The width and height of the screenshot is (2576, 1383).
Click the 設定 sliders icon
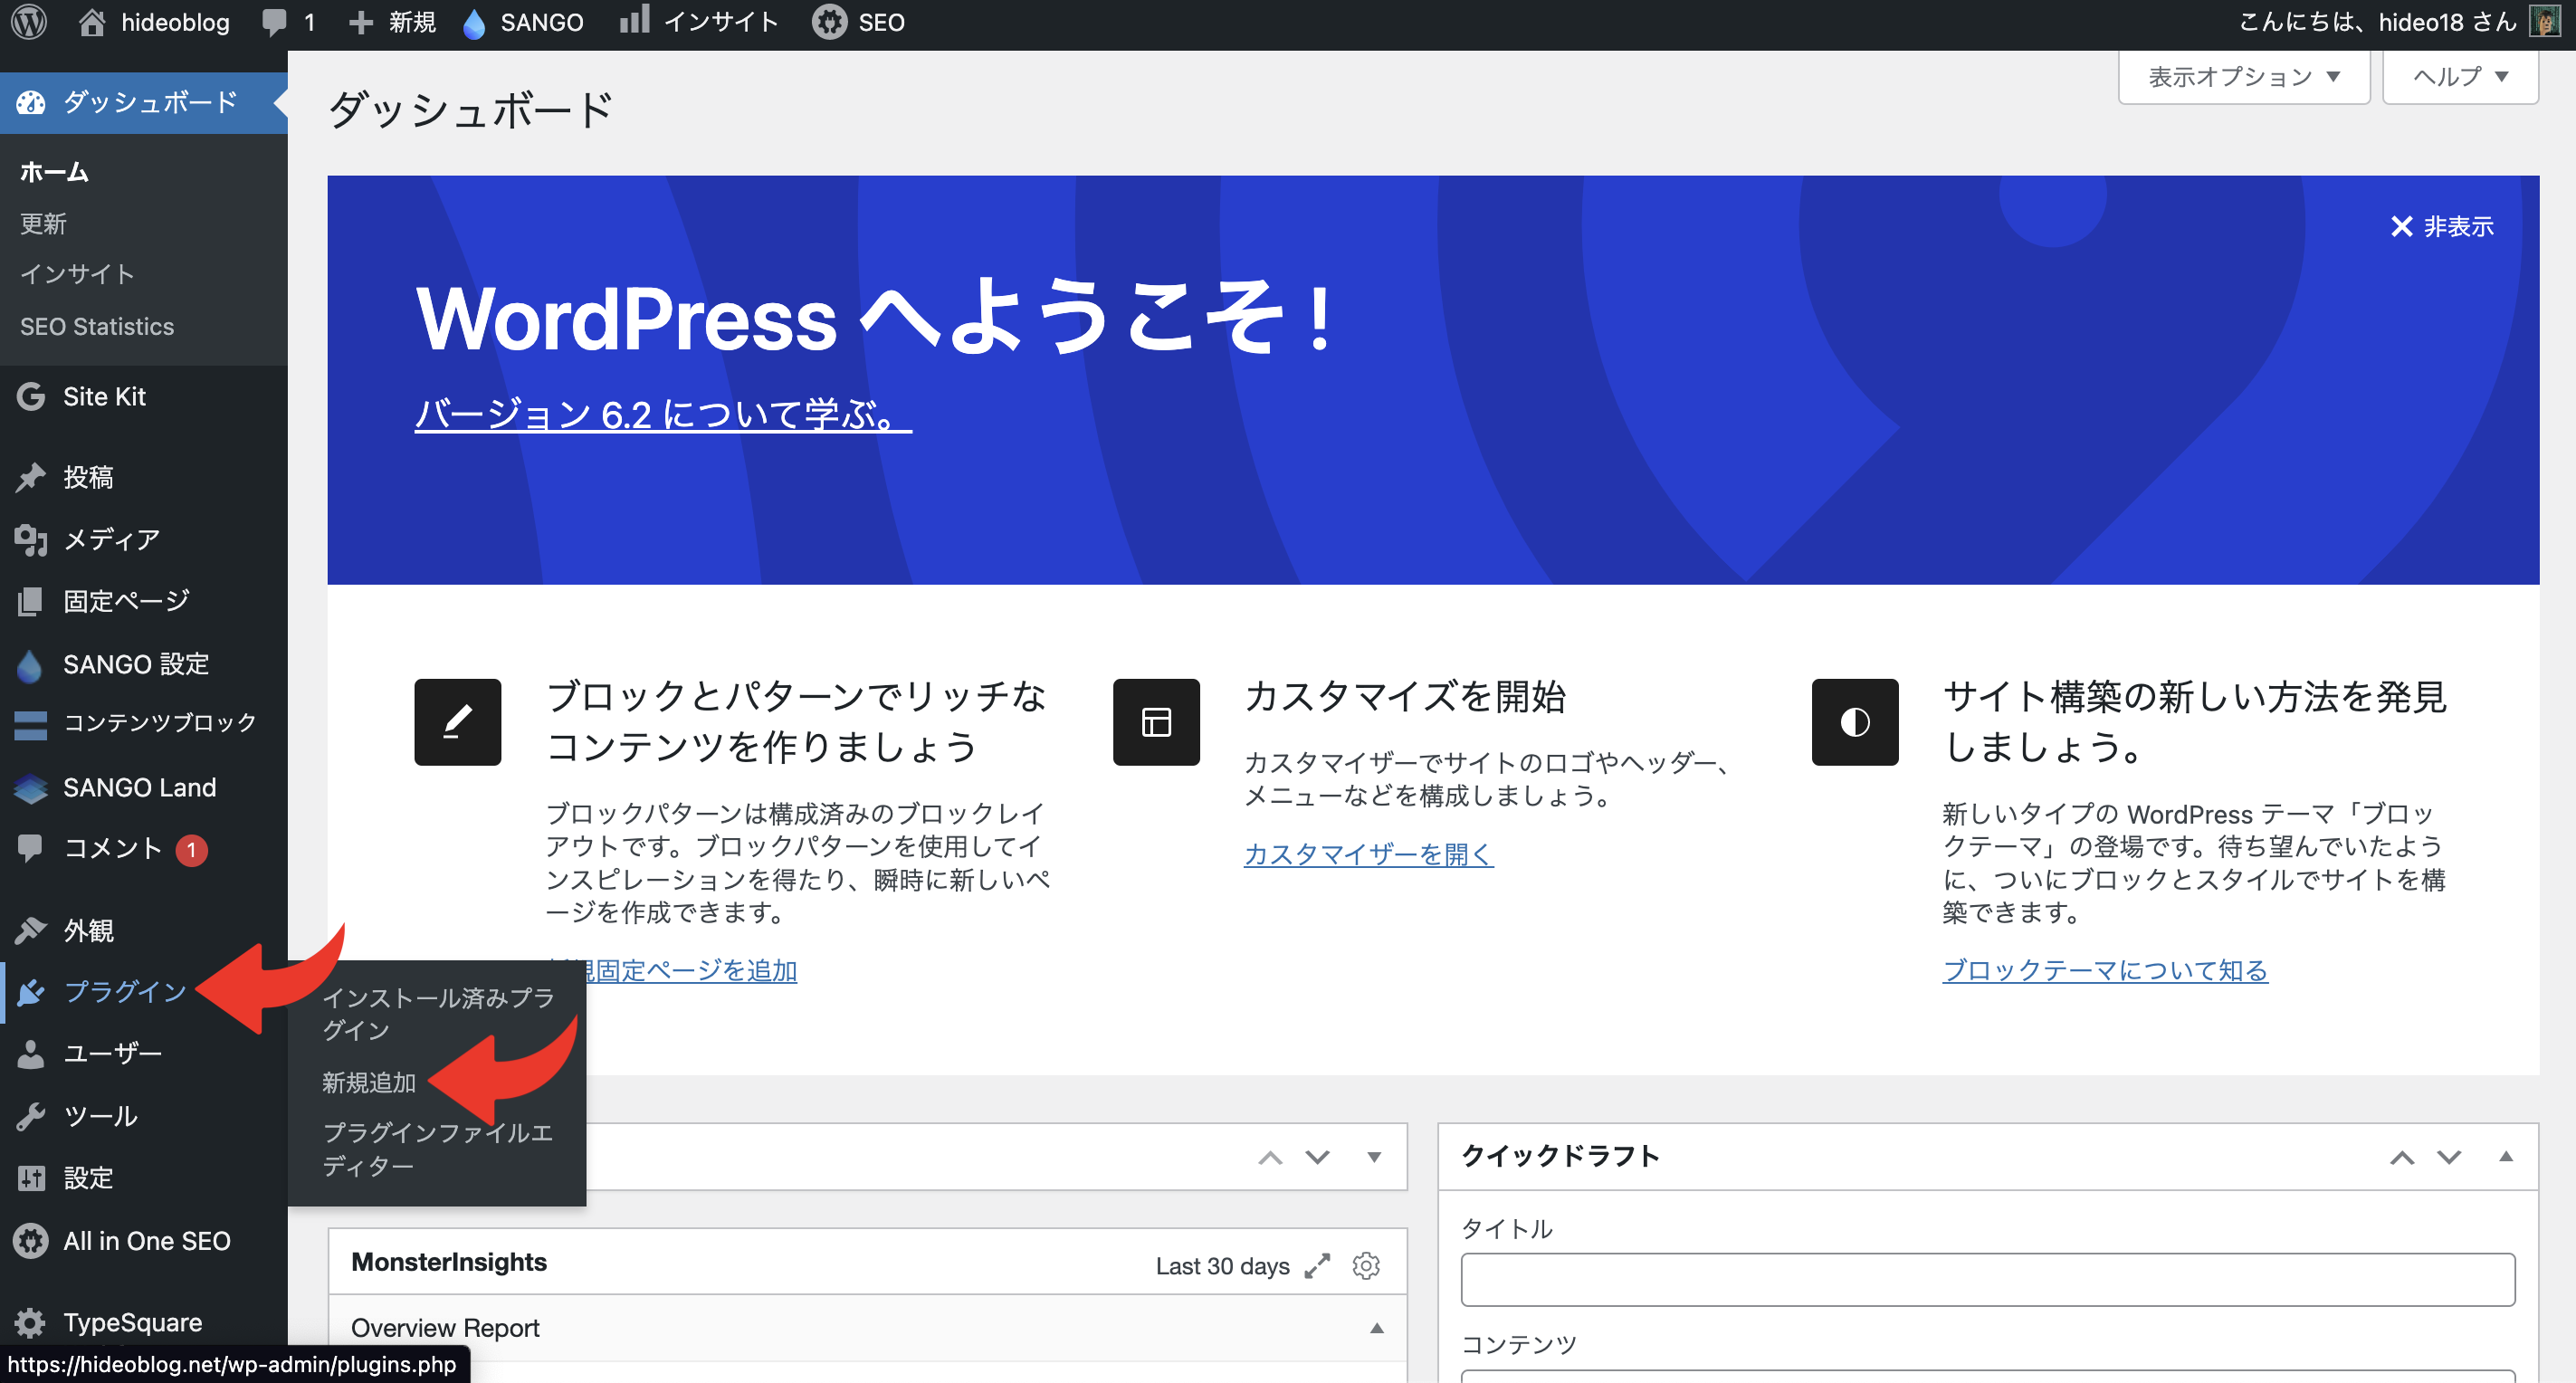[31, 1178]
